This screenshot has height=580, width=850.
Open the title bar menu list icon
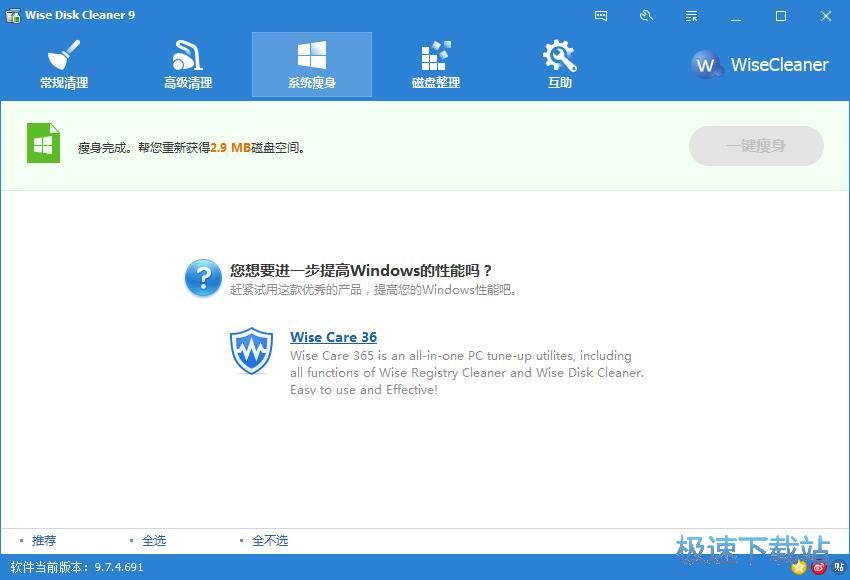691,16
